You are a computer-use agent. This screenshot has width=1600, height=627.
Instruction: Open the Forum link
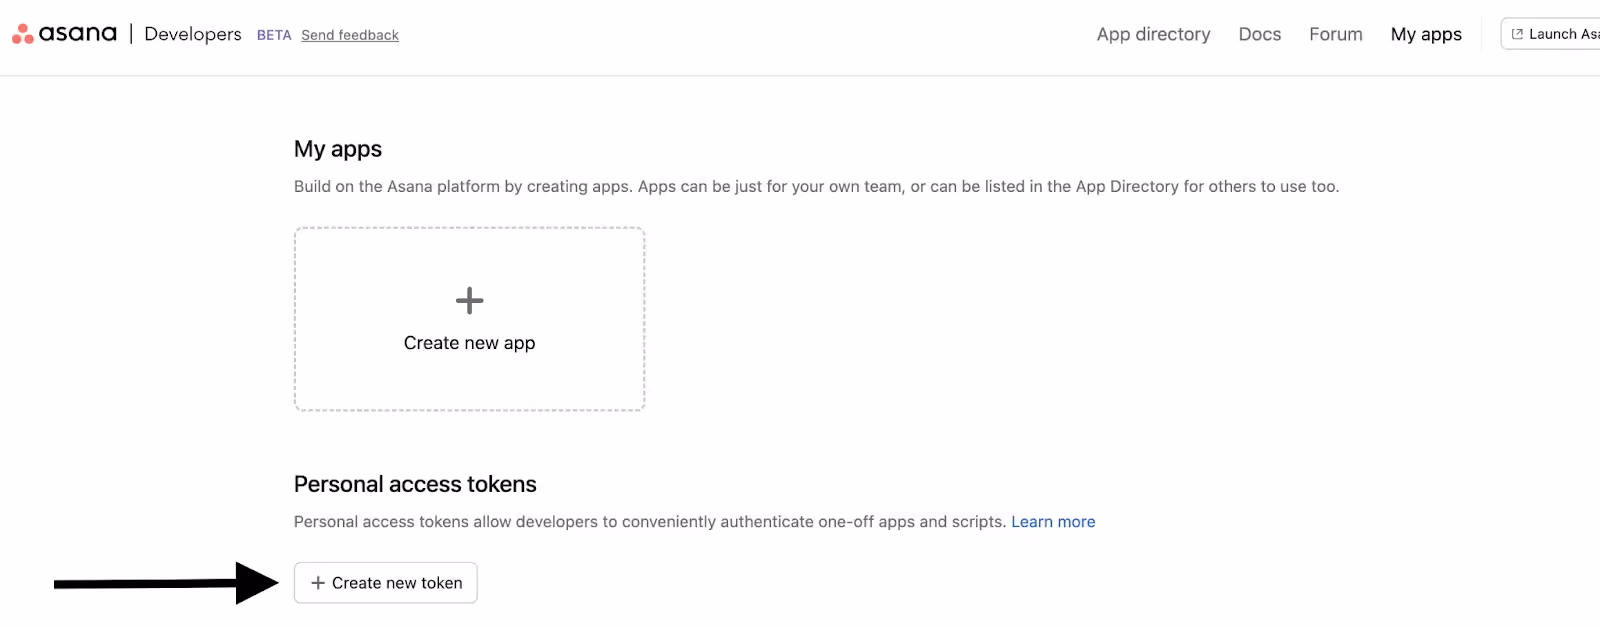coord(1335,34)
